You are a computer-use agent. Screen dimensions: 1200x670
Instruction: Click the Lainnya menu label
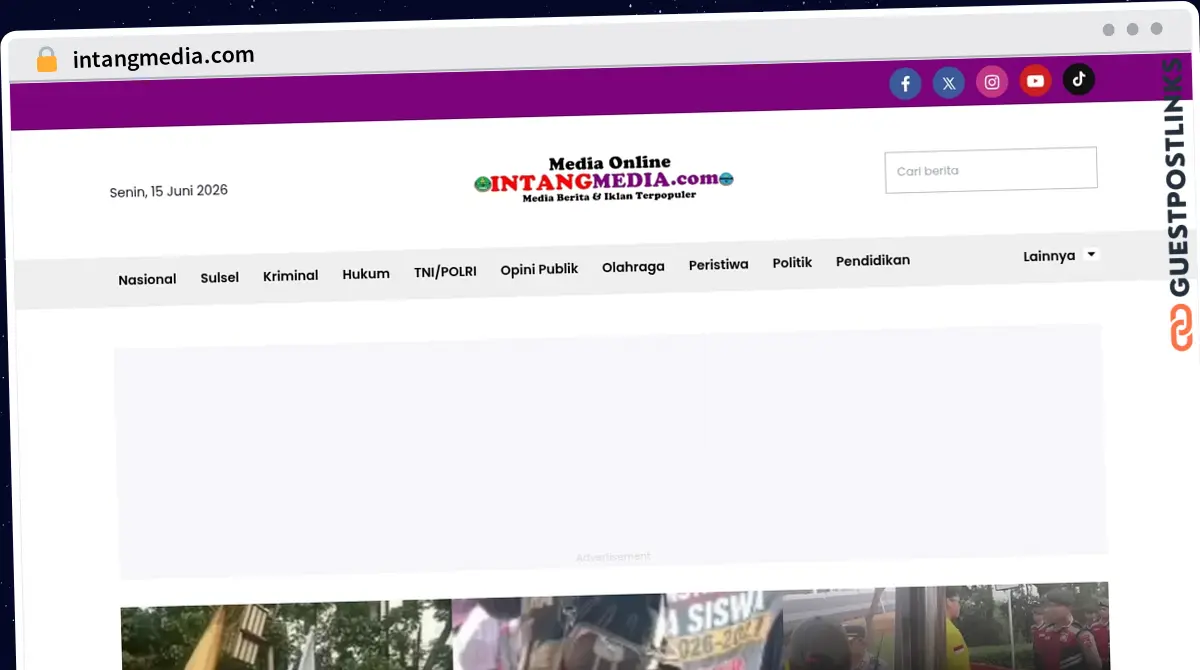(1049, 256)
